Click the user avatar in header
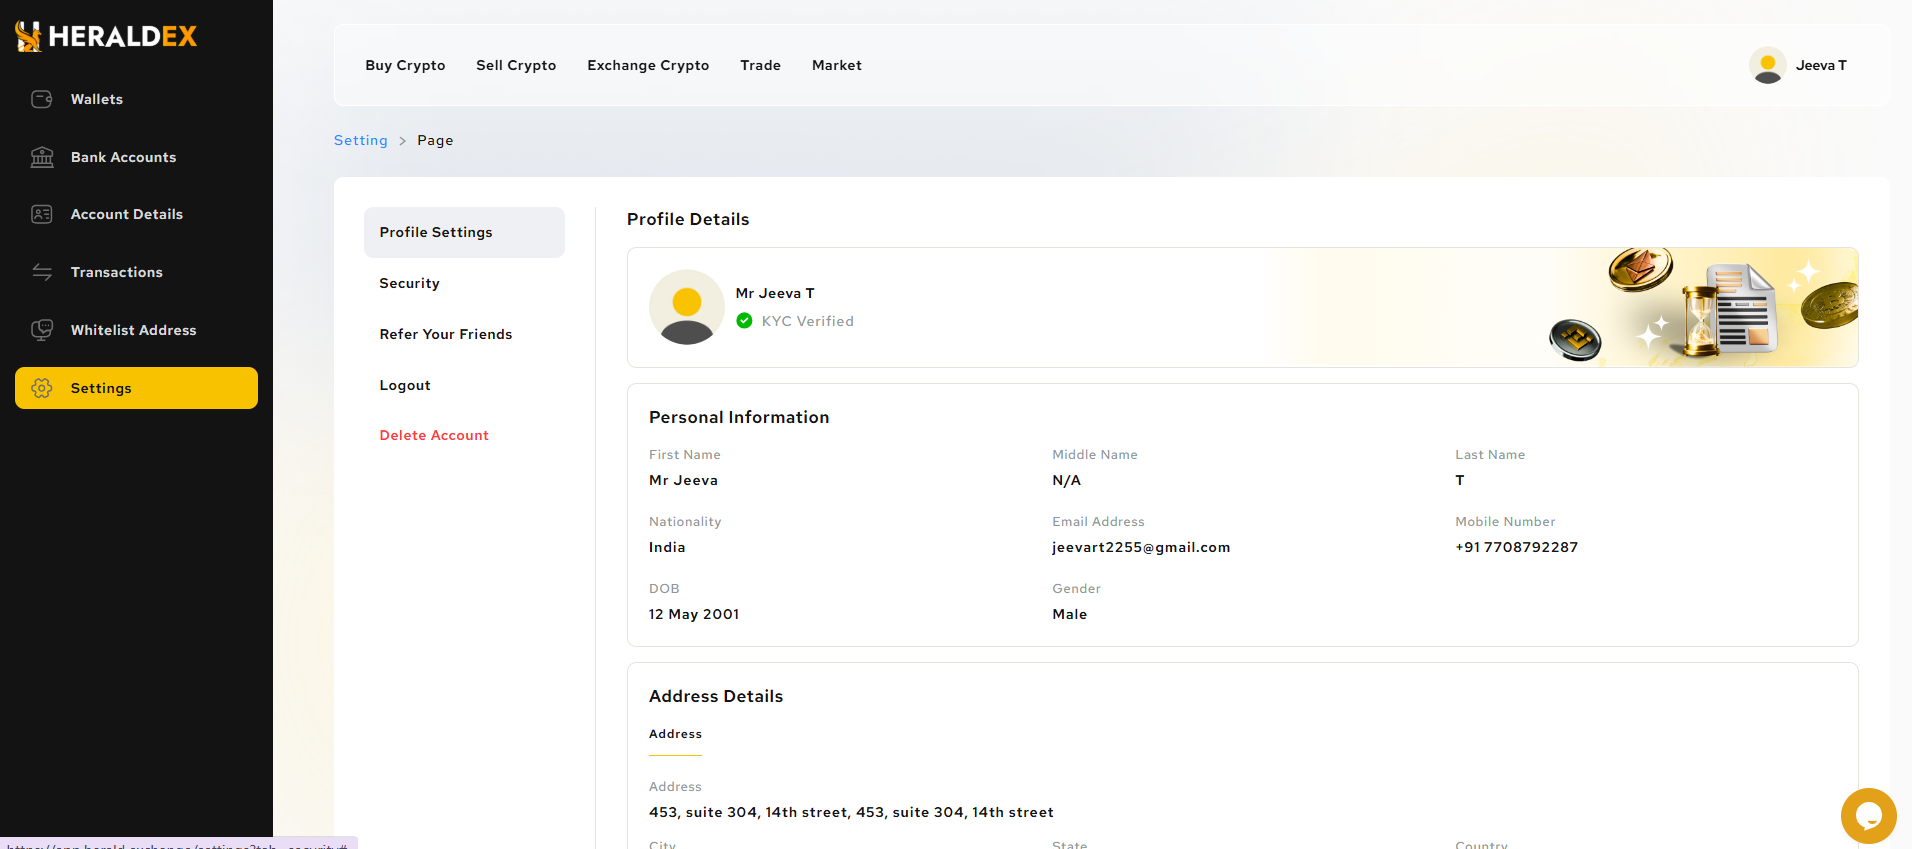Viewport: 1912px width, 849px height. coord(1767,65)
